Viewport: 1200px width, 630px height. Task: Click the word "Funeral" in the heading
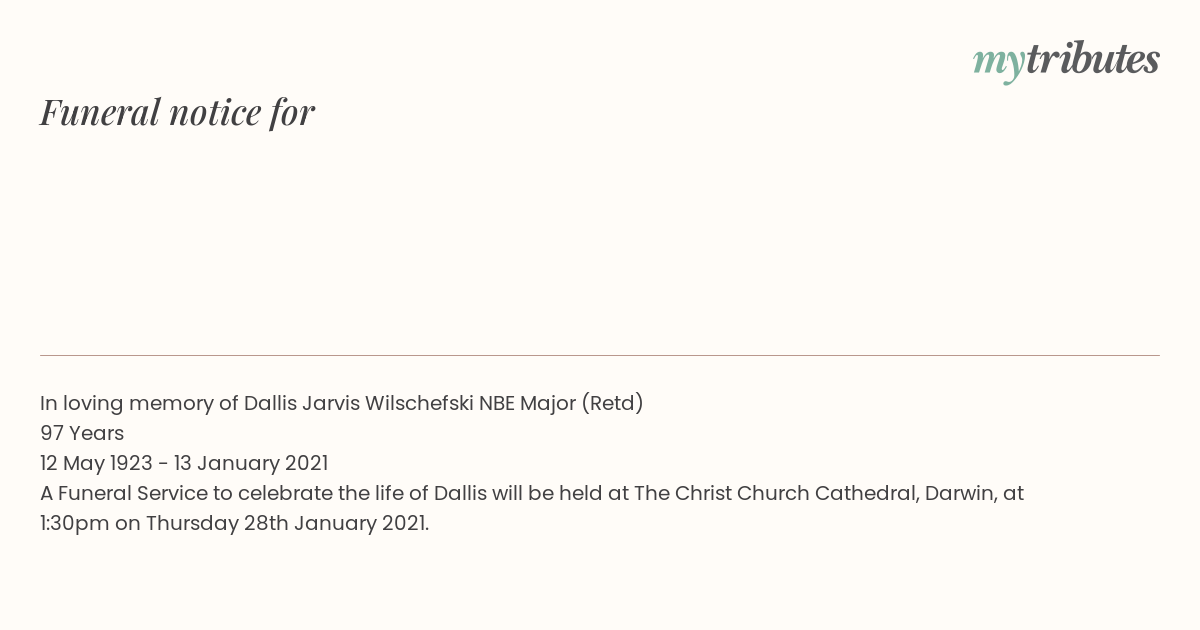pyautogui.click(x=100, y=112)
